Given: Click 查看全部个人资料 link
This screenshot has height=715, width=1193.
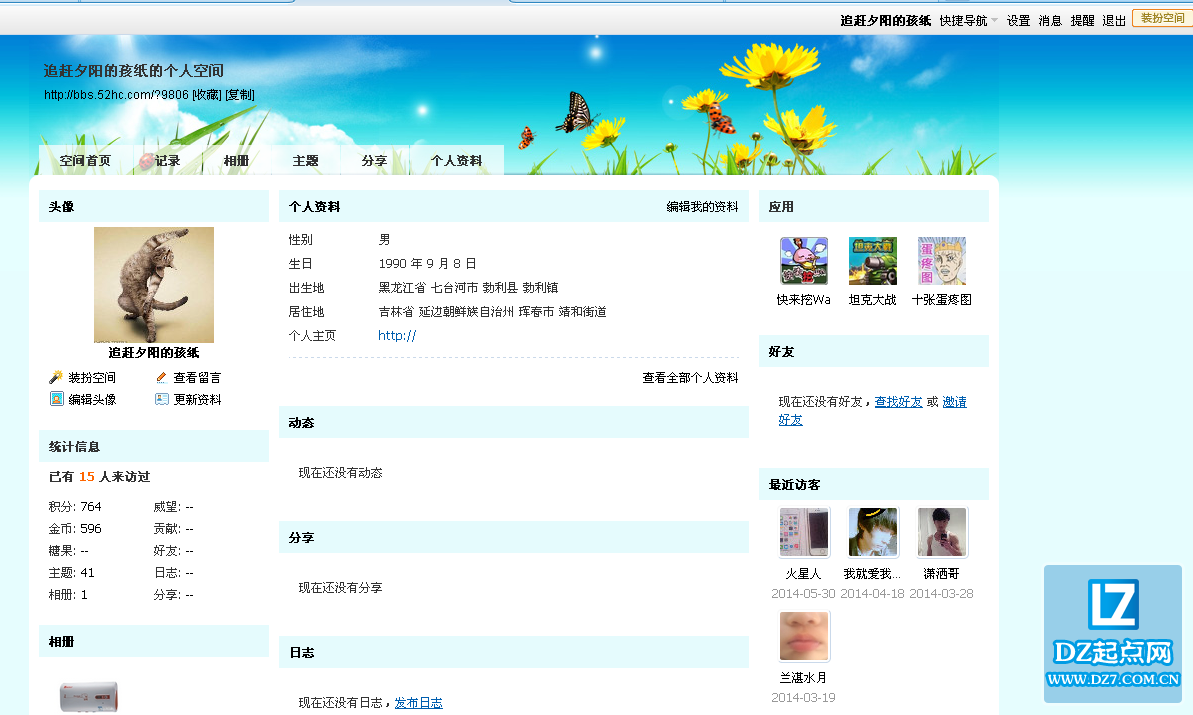Looking at the screenshot, I should (690, 378).
